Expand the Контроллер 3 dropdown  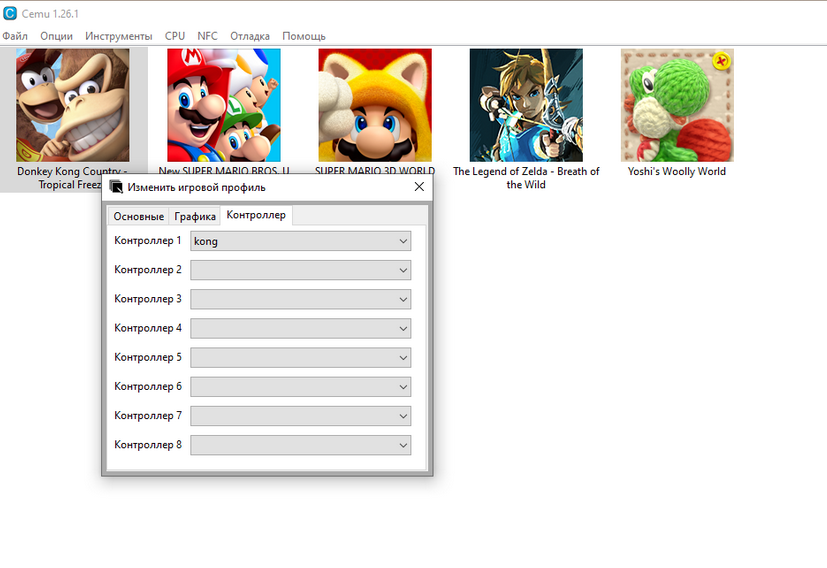(301, 299)
